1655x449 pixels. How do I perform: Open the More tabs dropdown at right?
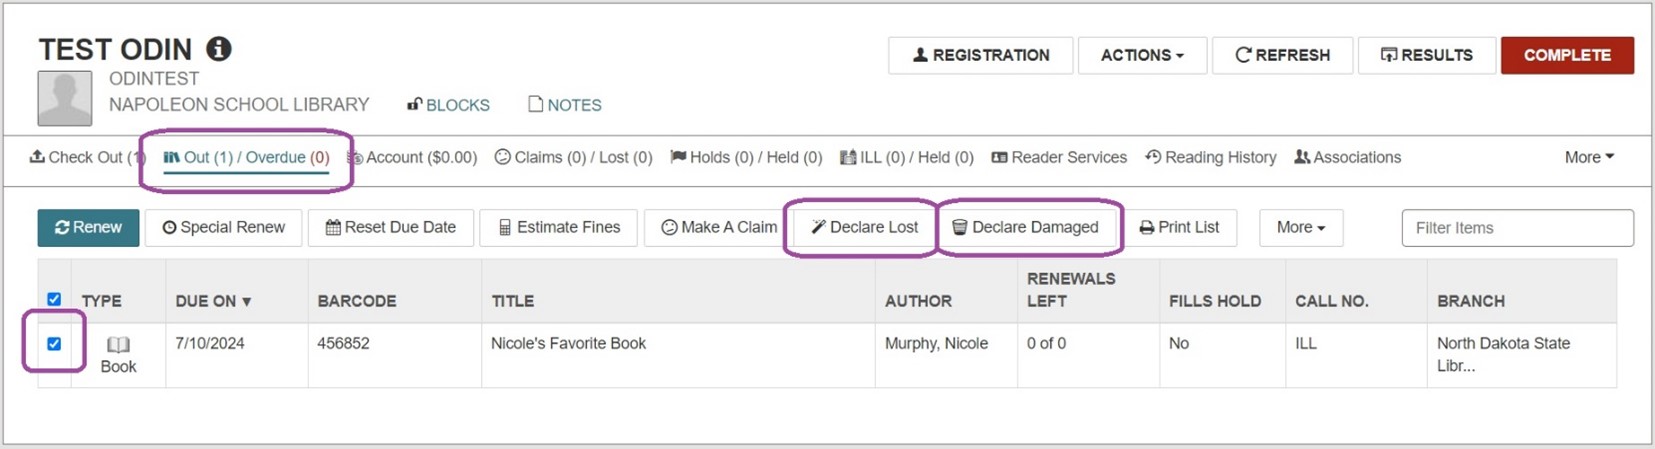[1589, 157]
